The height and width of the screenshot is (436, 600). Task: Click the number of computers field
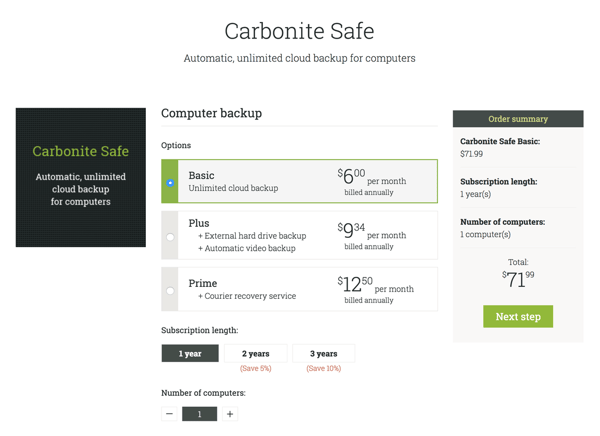point(199,414)
